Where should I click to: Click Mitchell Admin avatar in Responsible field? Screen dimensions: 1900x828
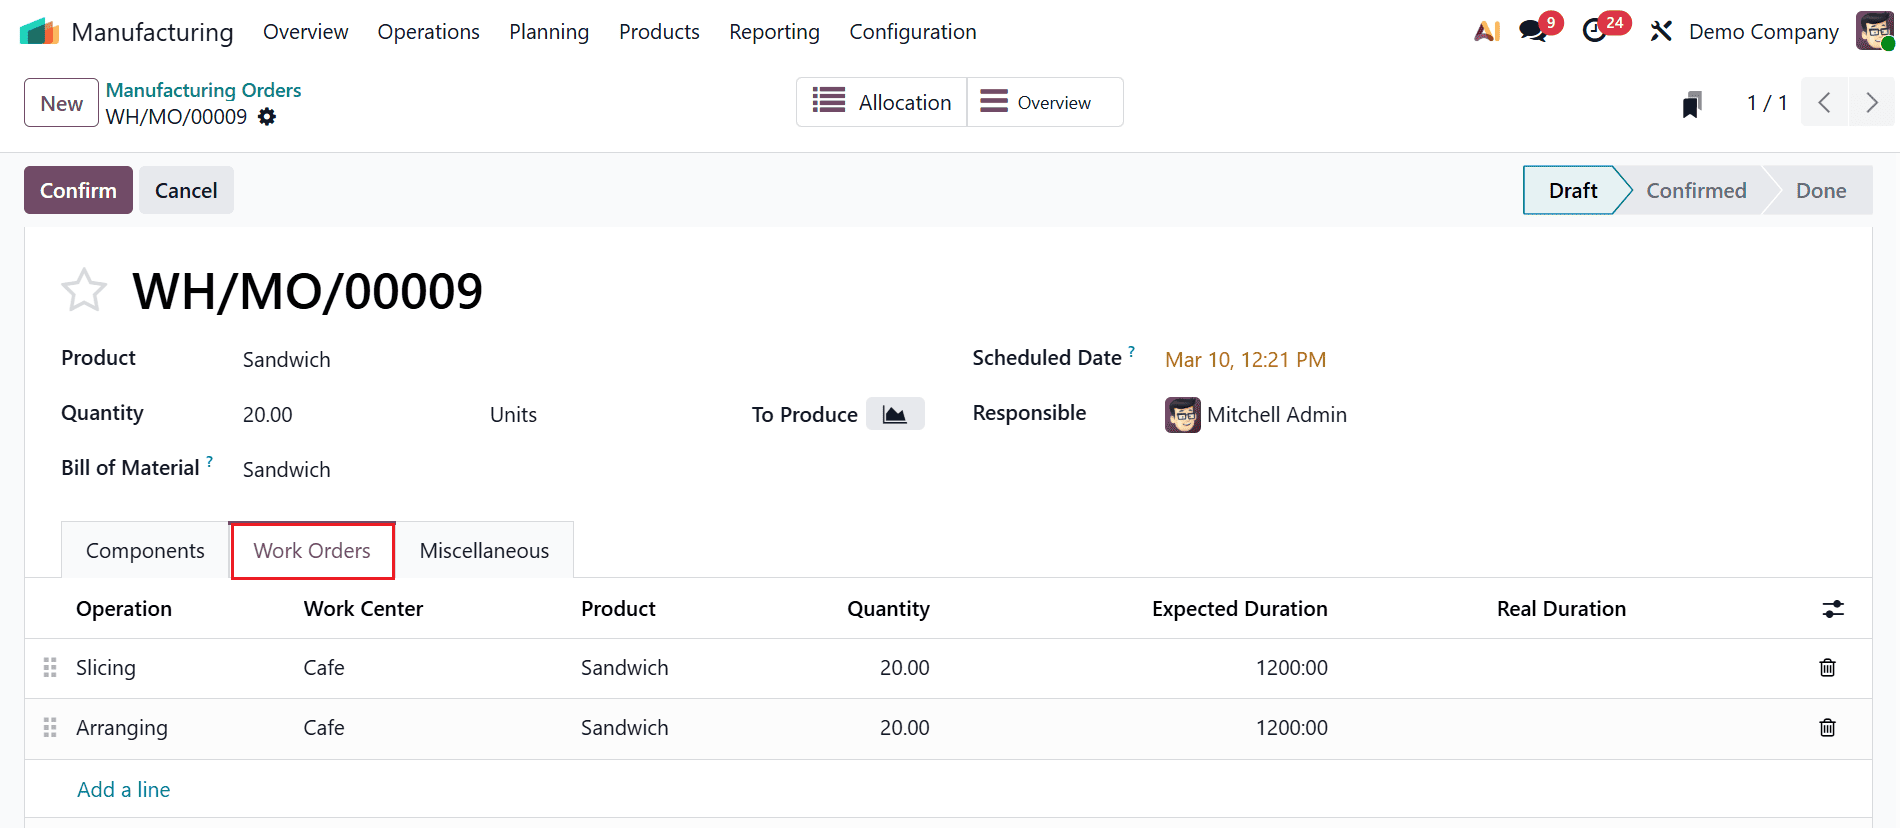click(1183, 415)
